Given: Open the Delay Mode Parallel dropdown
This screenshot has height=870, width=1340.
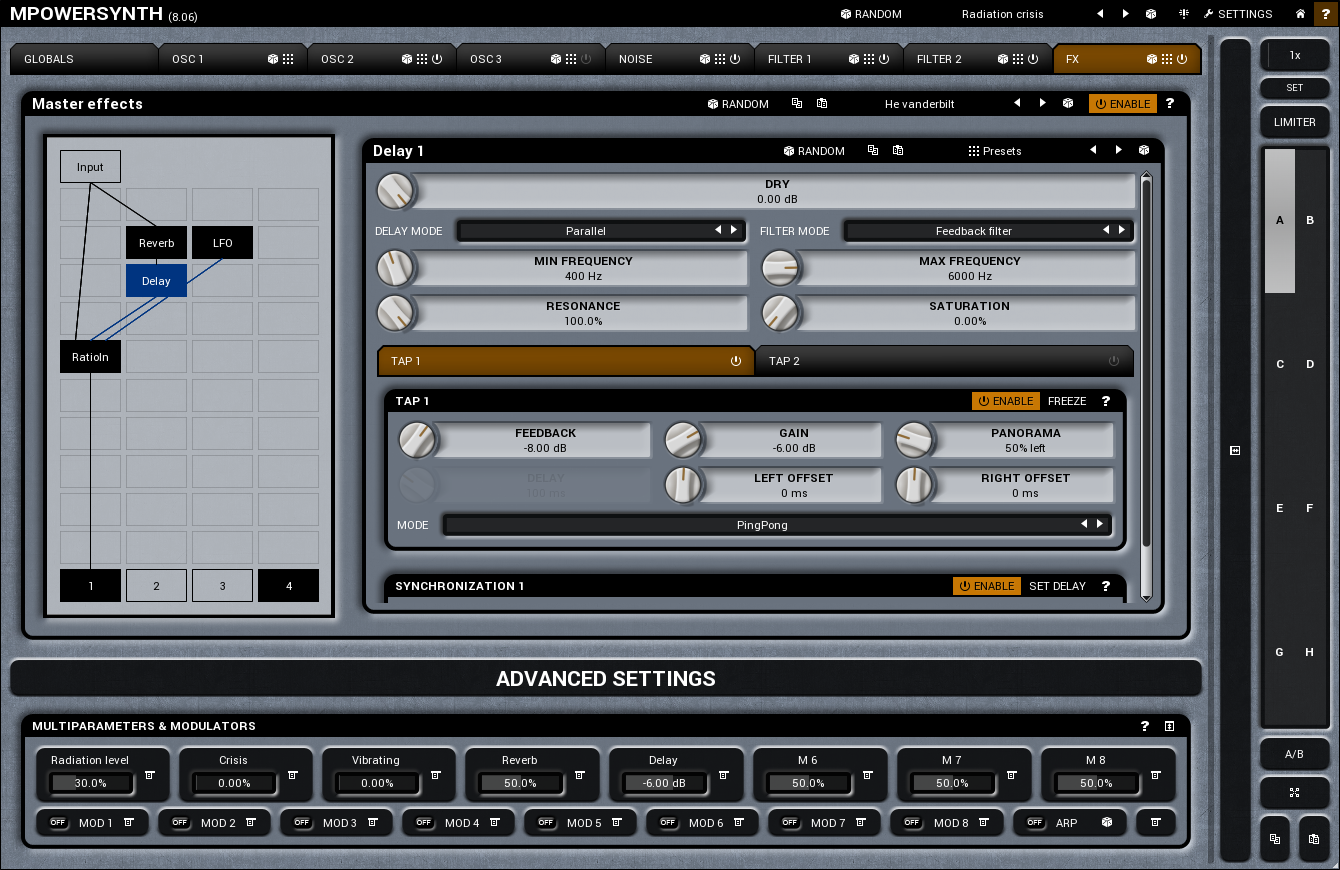Looking at the screenshot, I should click(586, 231).
